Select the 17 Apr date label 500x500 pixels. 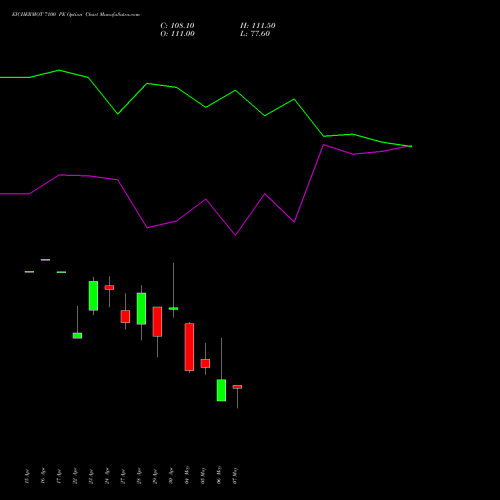click(x=59, y=476)
